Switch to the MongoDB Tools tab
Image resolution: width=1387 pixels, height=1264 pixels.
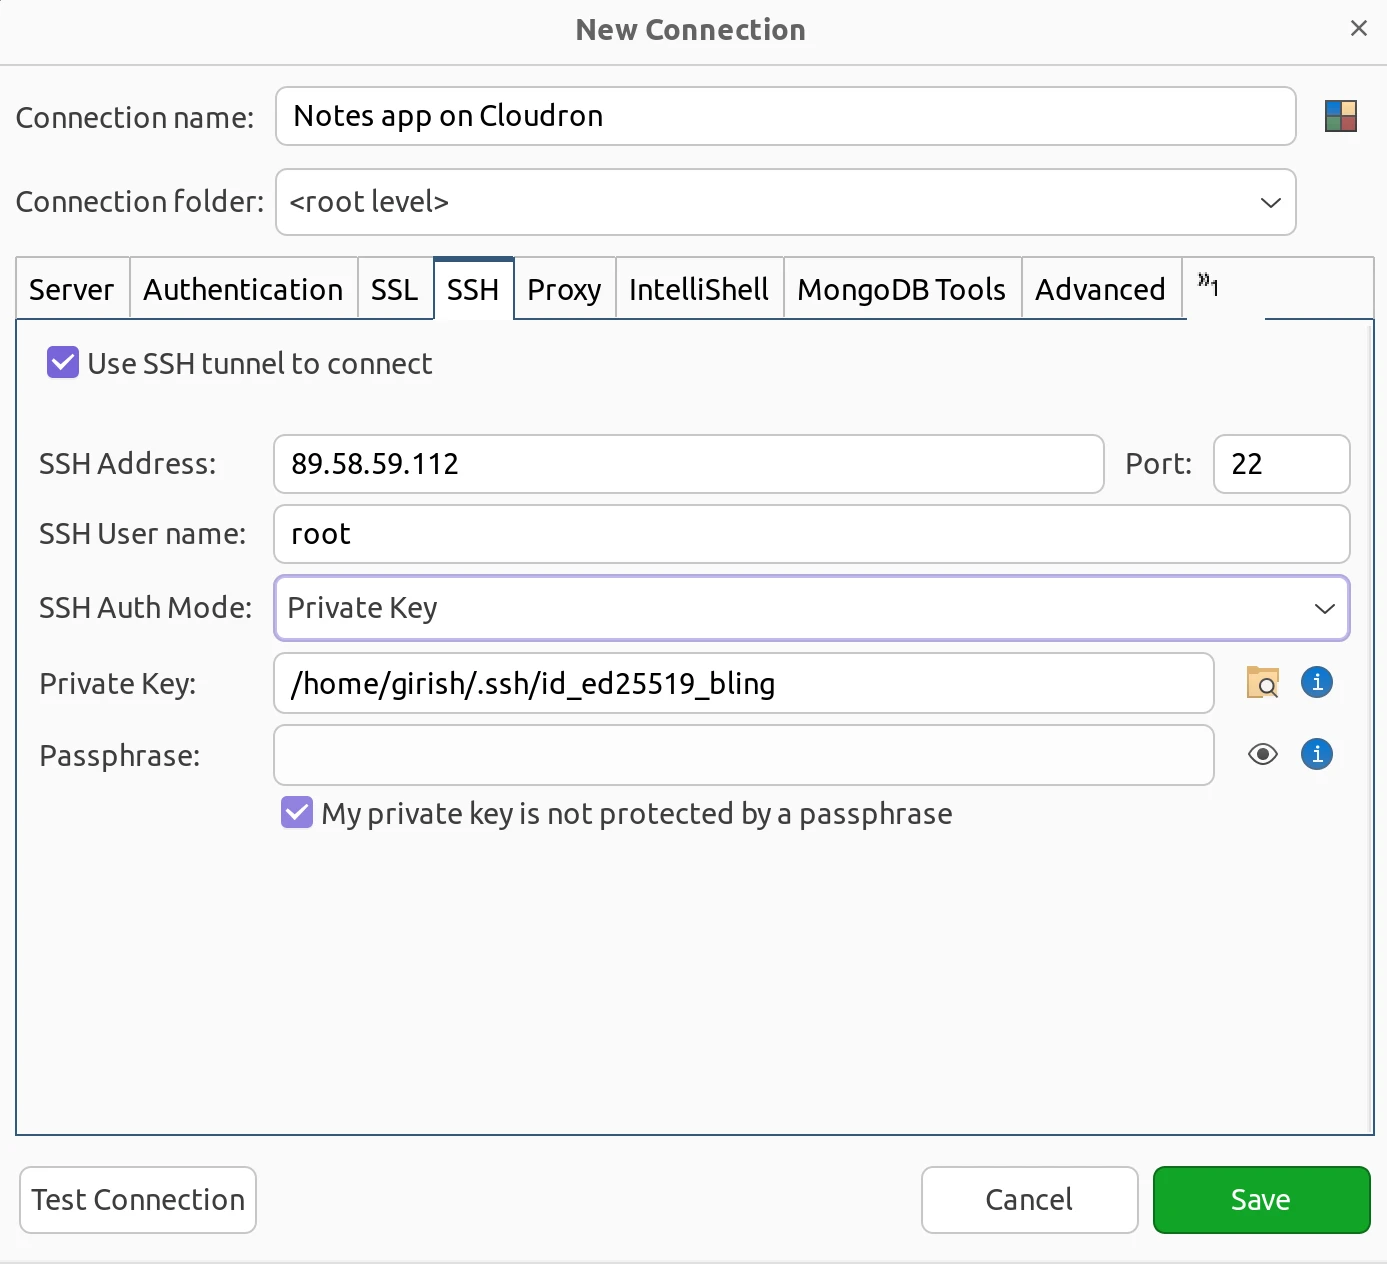click(901, 289)
